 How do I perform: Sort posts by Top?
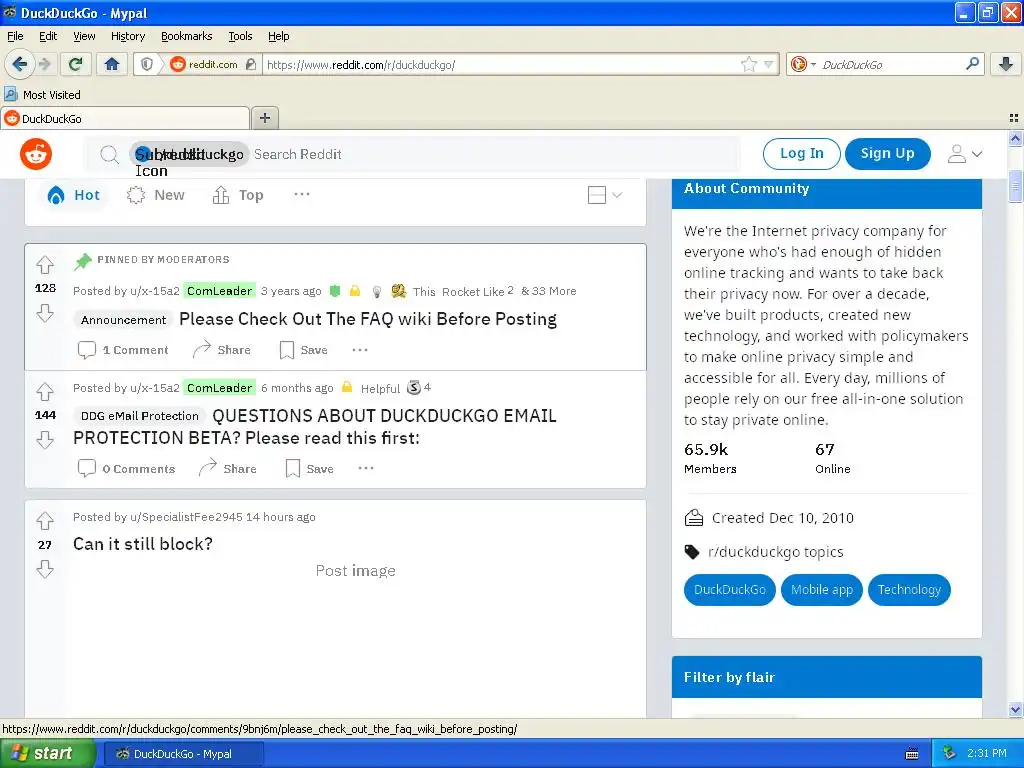[x=238, y=195]
